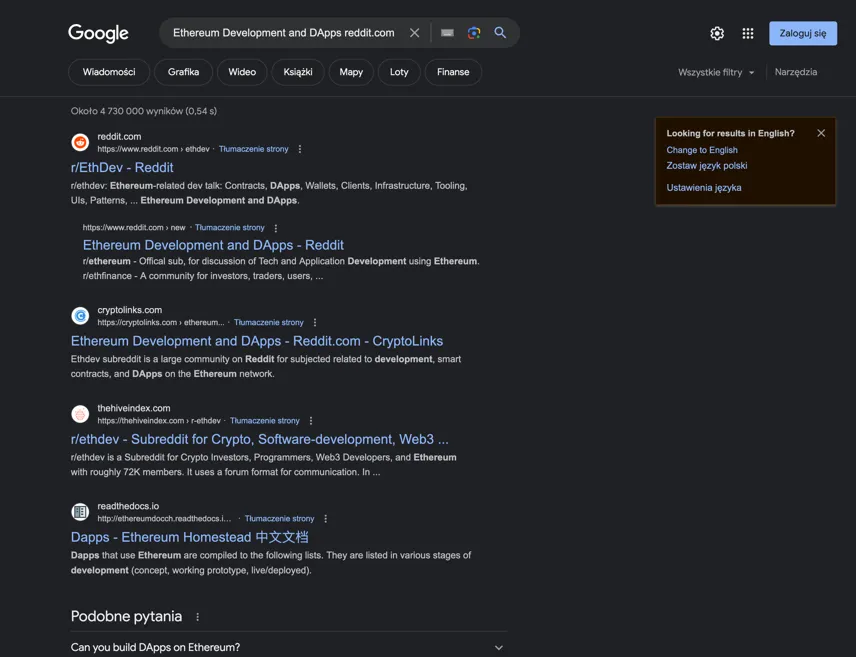Open more options for readthedocs.io result
Image resolution: width=856 pixels, height=657 pixels.
click(326, 519)
